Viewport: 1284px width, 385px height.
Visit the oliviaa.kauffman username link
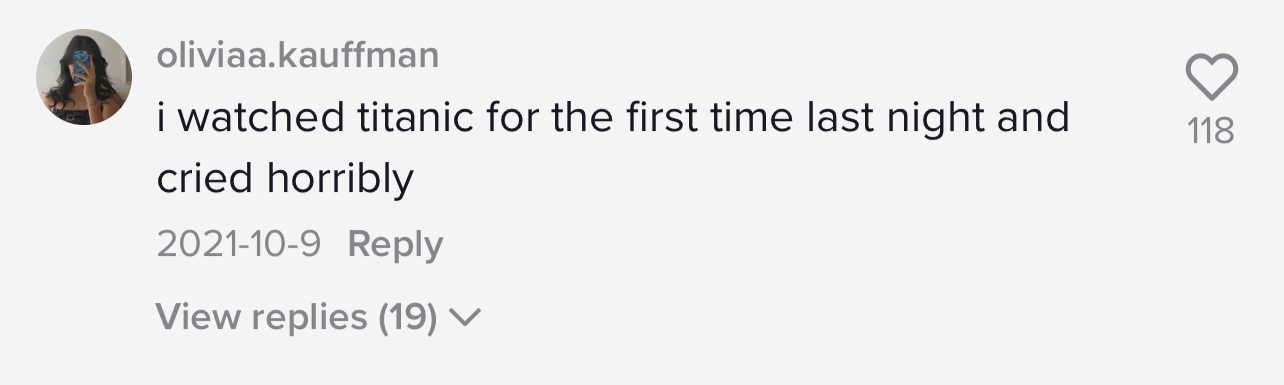pos(298,55)
